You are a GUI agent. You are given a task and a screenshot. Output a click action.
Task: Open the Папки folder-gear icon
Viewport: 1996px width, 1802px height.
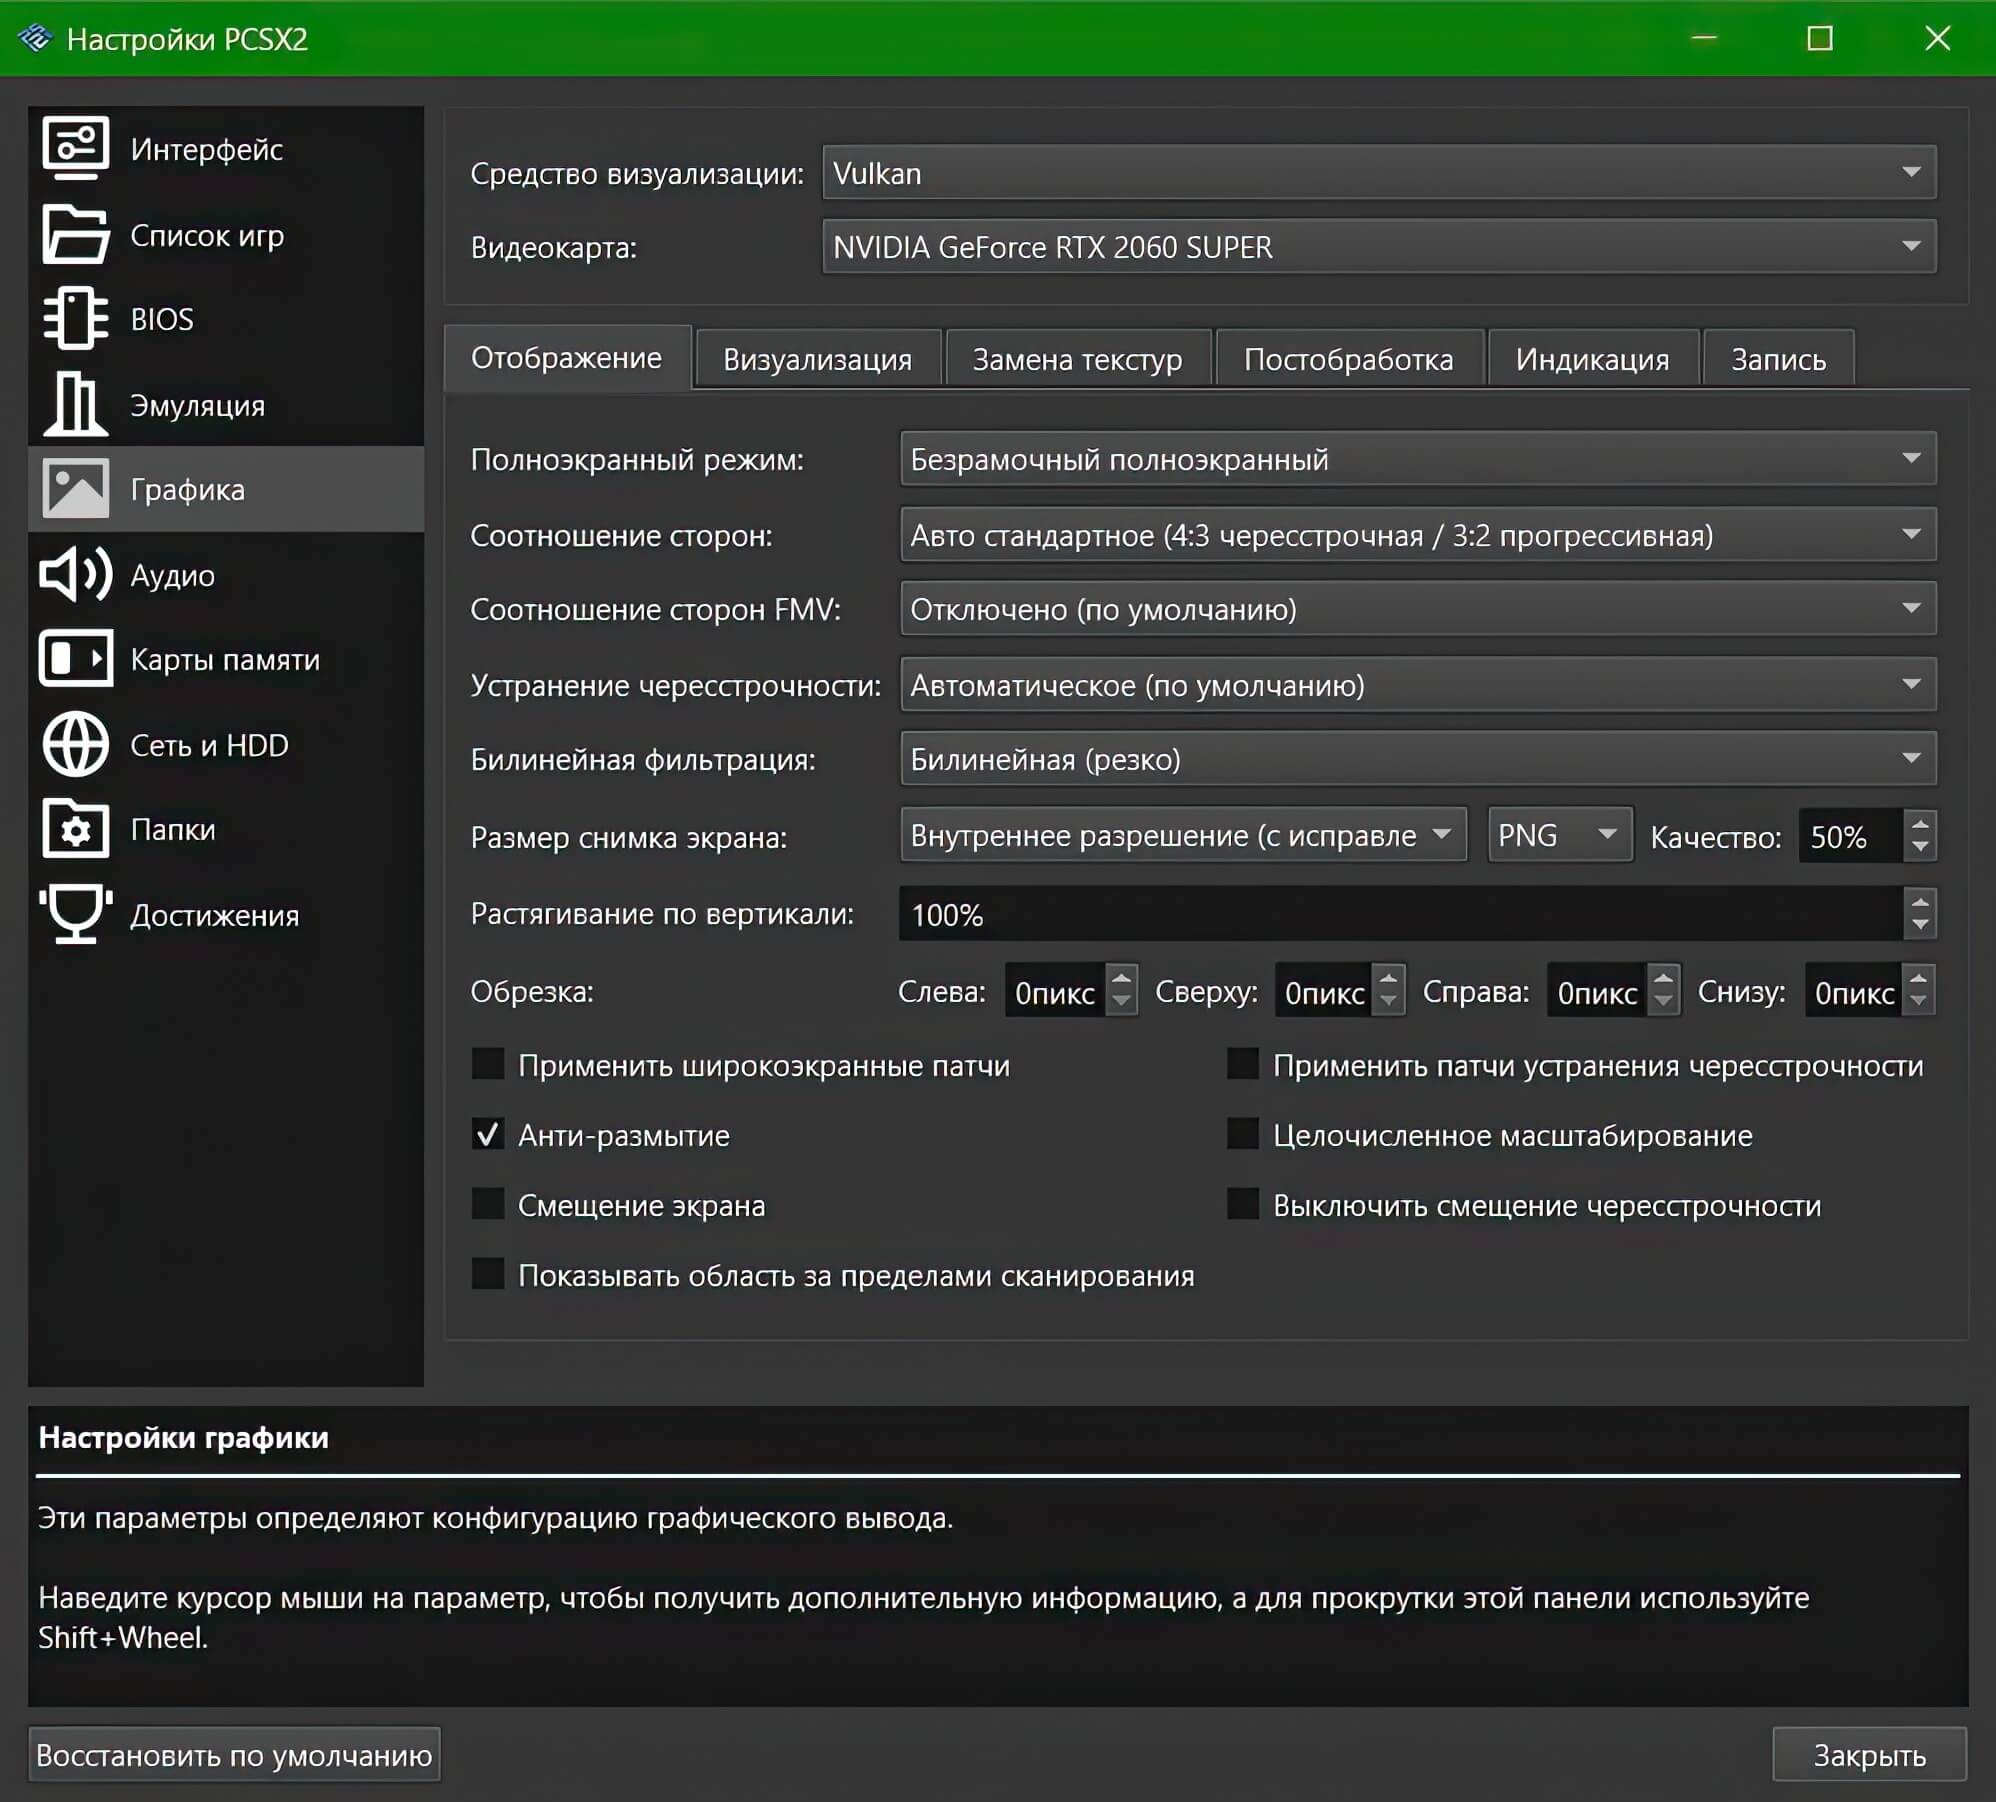[x=75, y=829]
